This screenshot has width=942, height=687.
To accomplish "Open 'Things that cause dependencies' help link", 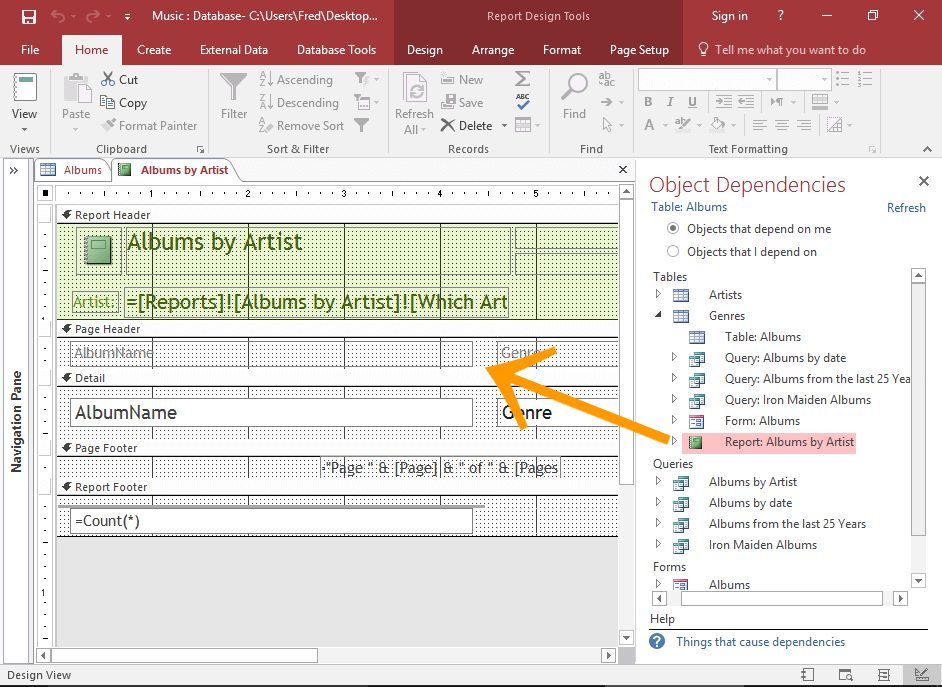I will point(760,642).
